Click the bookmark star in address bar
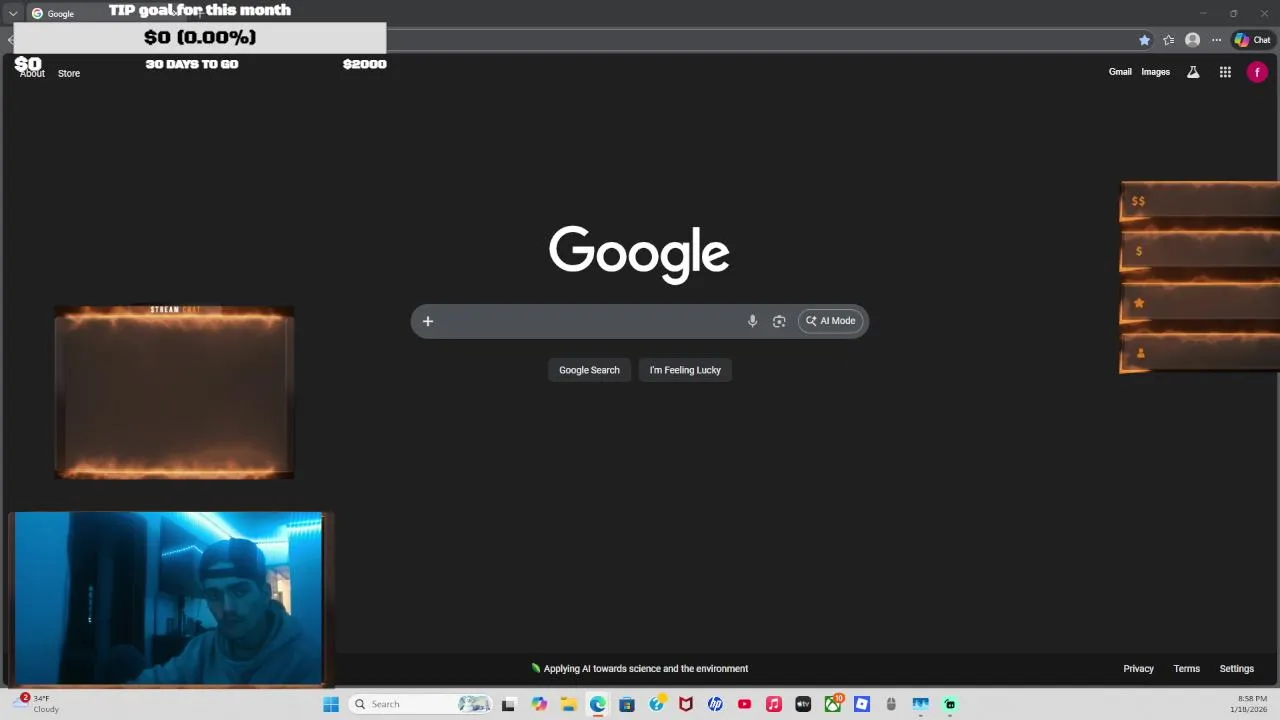Screen dimensions: 1280x720 point(1144,40)
